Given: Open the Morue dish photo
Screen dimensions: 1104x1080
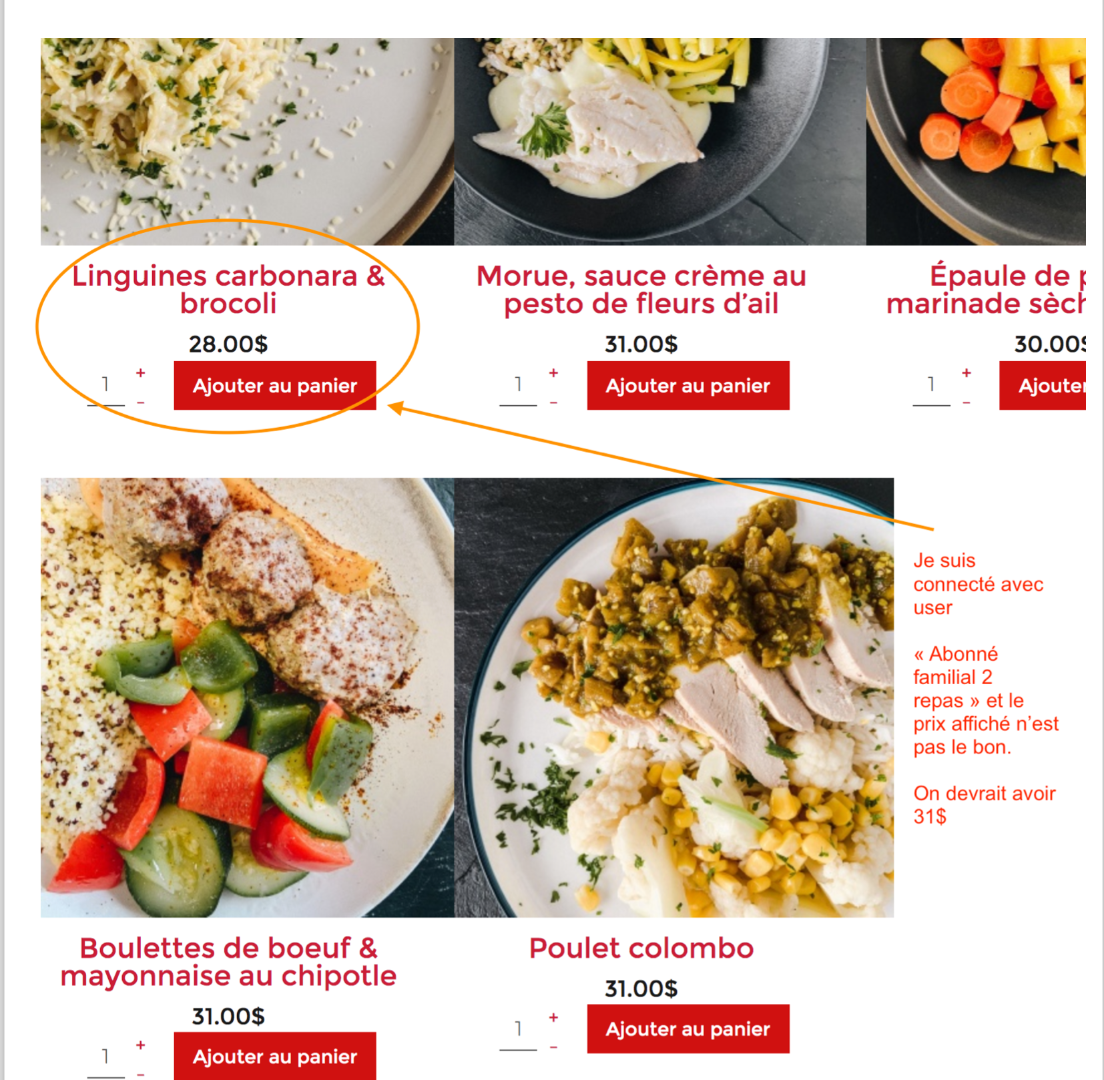Looking at the screenshot, I should (x=660, y=142).
